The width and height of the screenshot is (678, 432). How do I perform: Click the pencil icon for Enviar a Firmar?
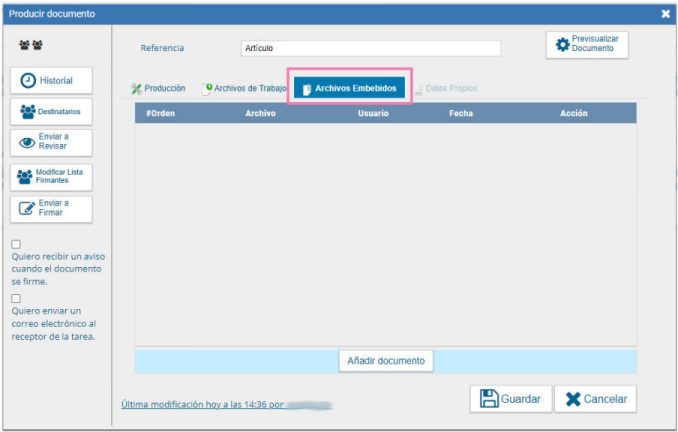27,208
